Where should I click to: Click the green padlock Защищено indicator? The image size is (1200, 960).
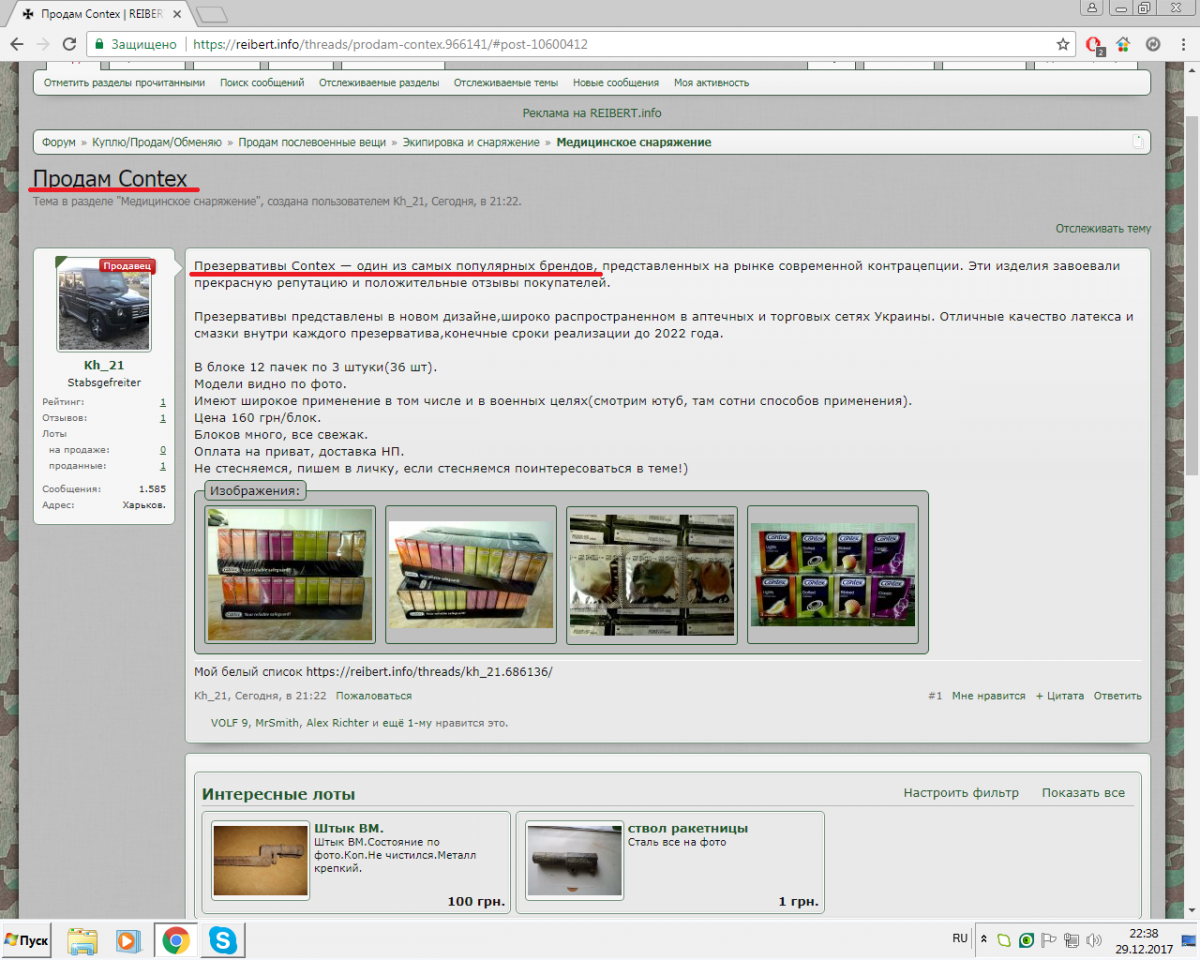[x=134, y=44]
